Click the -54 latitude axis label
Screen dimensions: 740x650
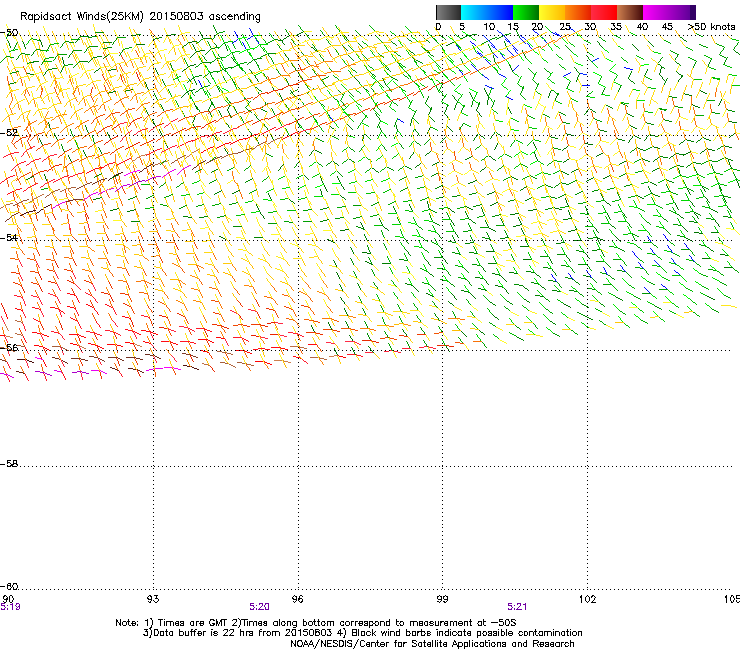coord(9,237)
